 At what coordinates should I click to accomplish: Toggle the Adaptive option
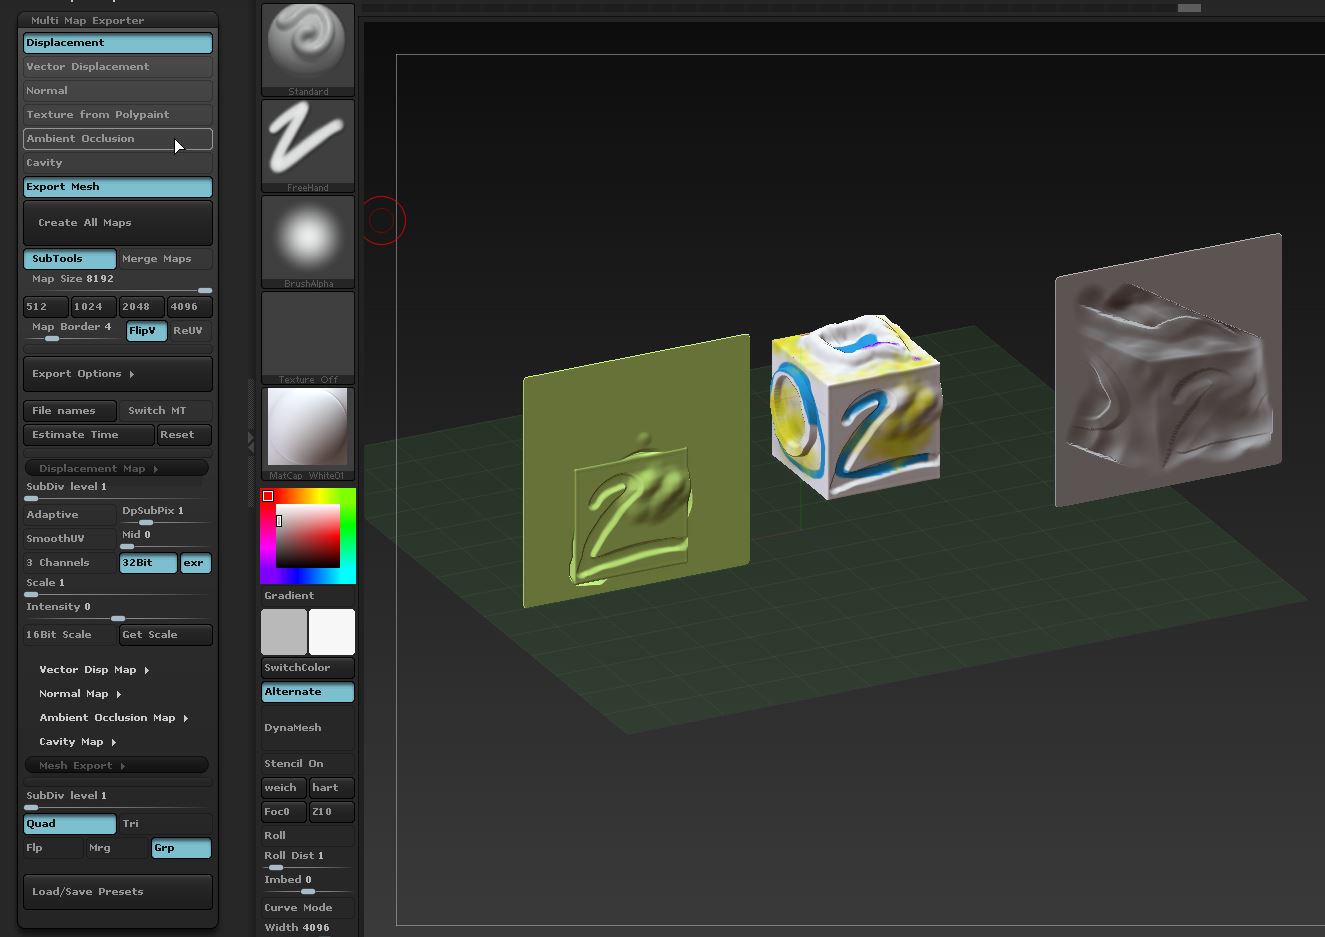click(70, 515)
